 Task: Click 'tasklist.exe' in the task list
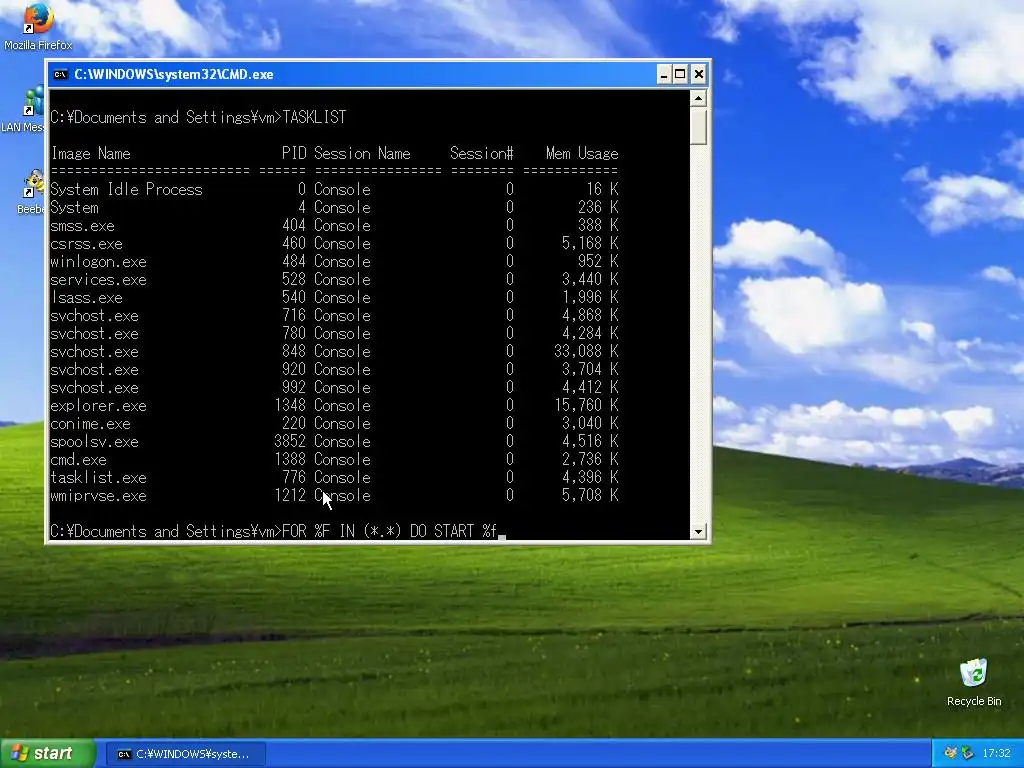pyautogui.click(x=99, y=477)
